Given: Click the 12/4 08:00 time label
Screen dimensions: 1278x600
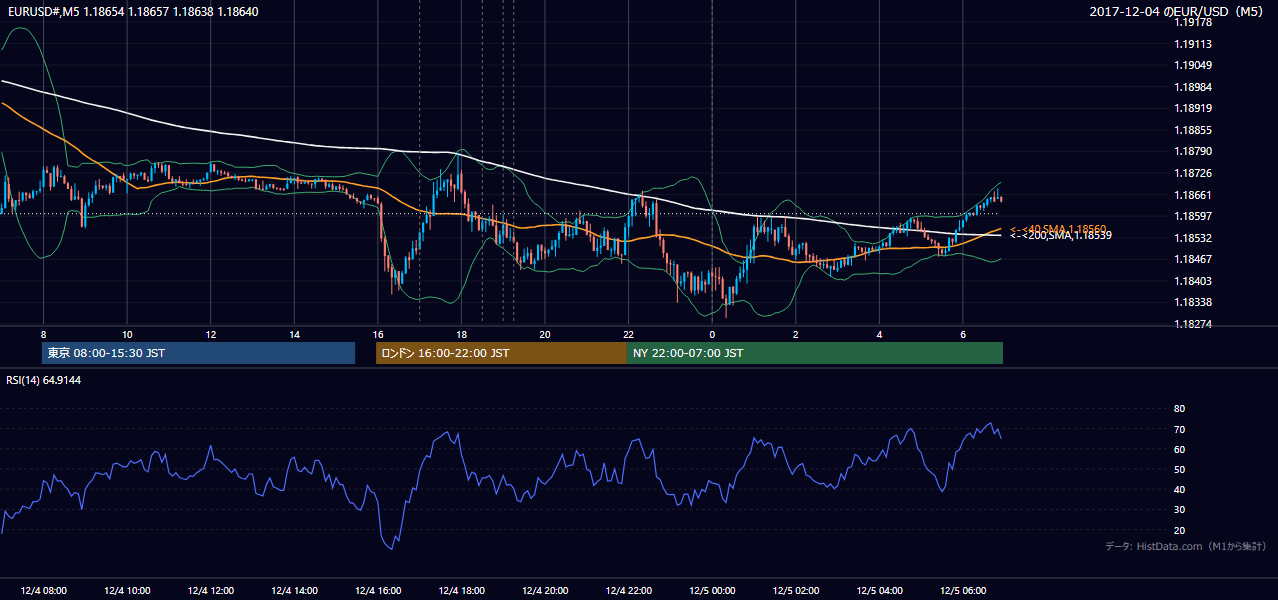Looking at the screenshot, I should (43, 591).
